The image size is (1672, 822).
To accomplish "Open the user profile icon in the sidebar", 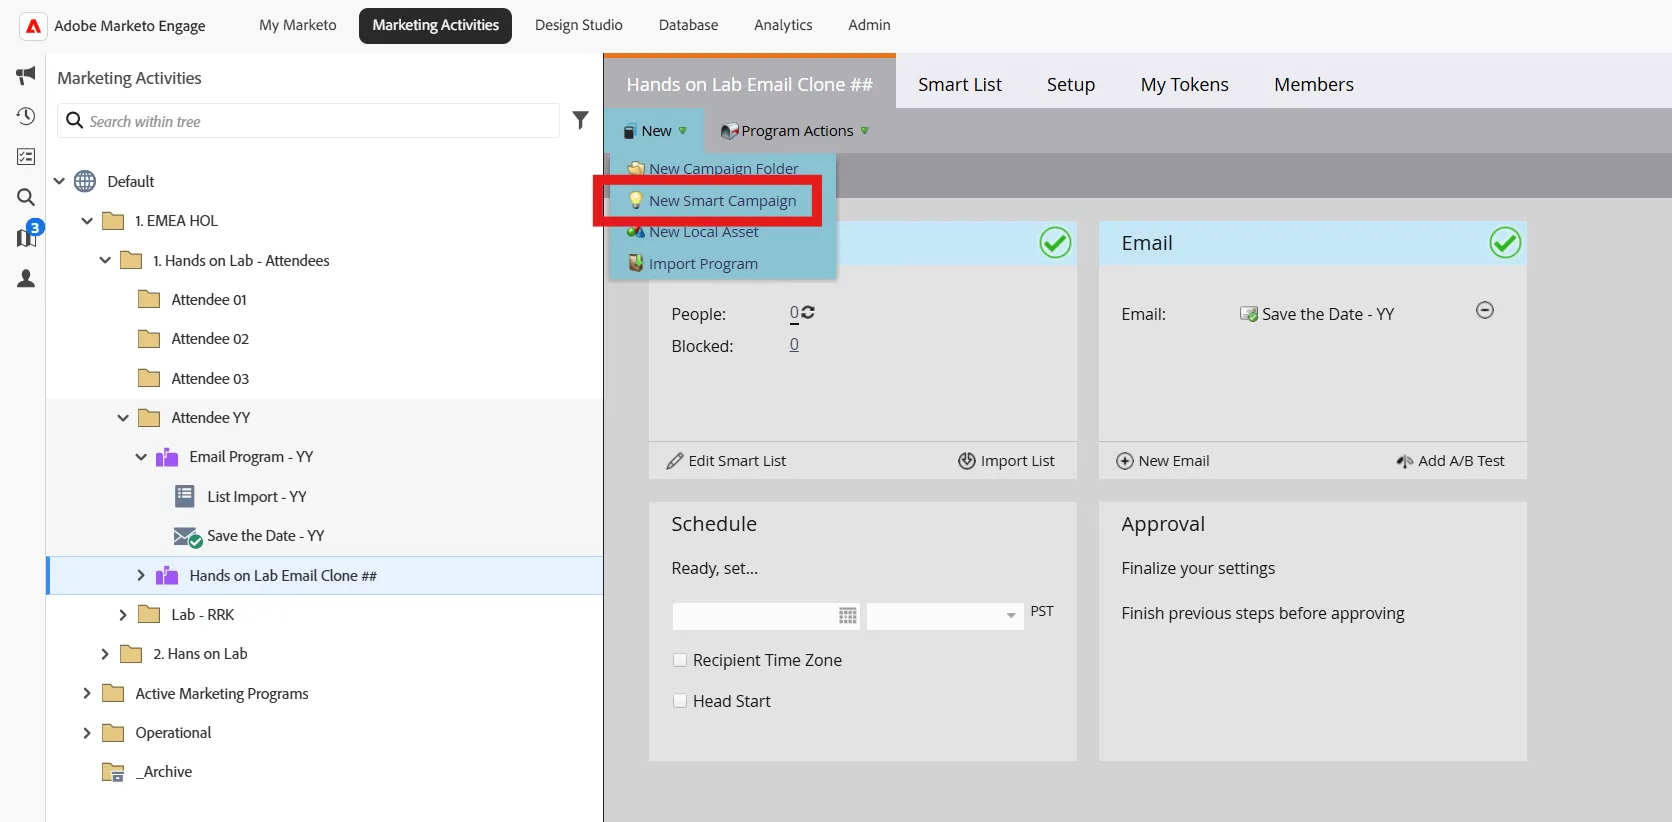I will [x=26, y=279].
